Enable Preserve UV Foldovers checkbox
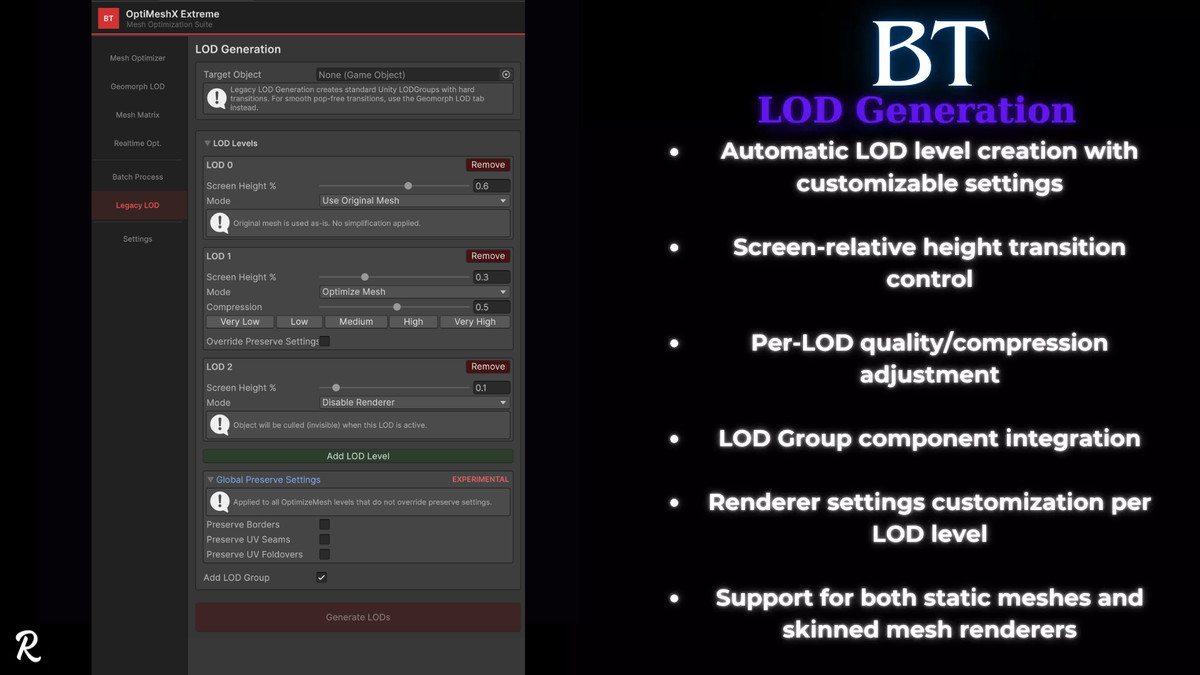Viewport: 1200px width, 675px height. (324, 554)
